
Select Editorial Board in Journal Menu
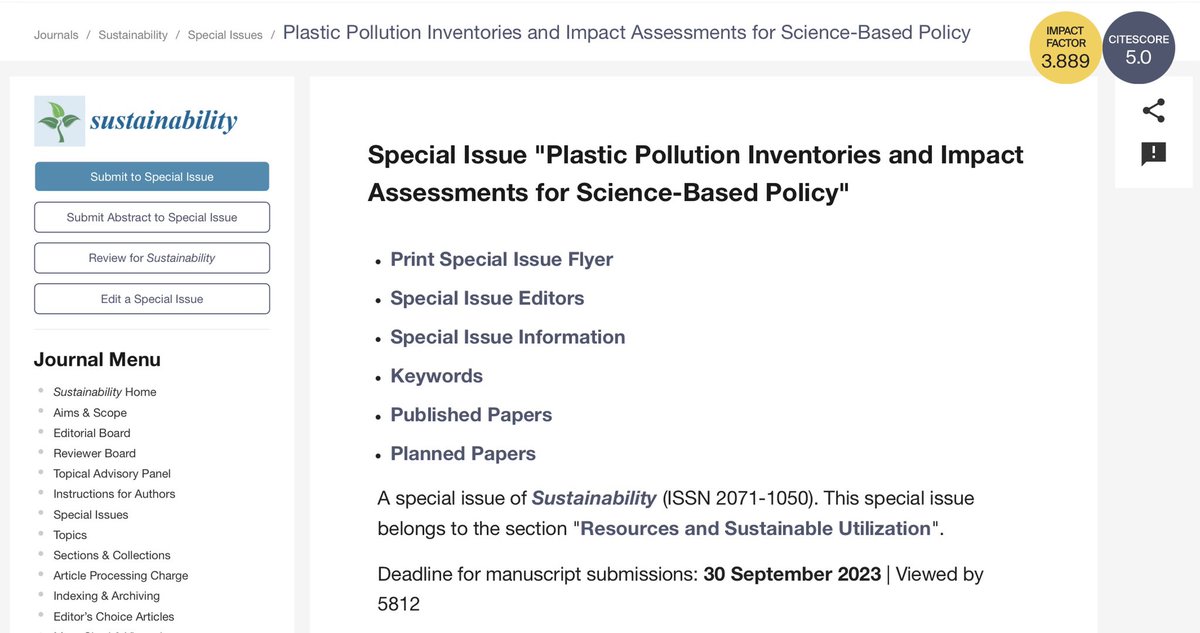[92, 433]
